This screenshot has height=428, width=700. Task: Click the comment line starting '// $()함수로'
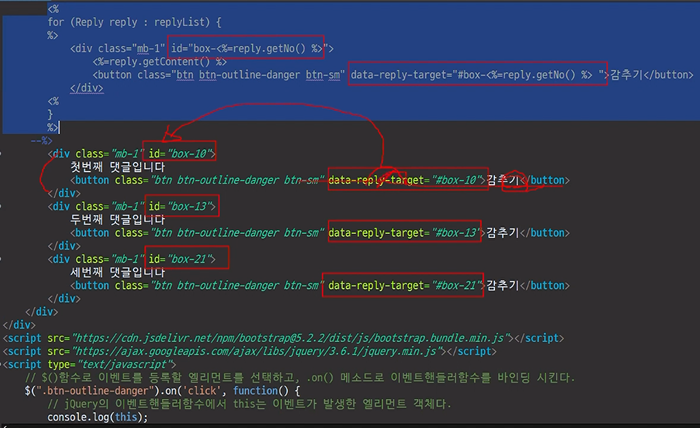[x=300, y=378]
